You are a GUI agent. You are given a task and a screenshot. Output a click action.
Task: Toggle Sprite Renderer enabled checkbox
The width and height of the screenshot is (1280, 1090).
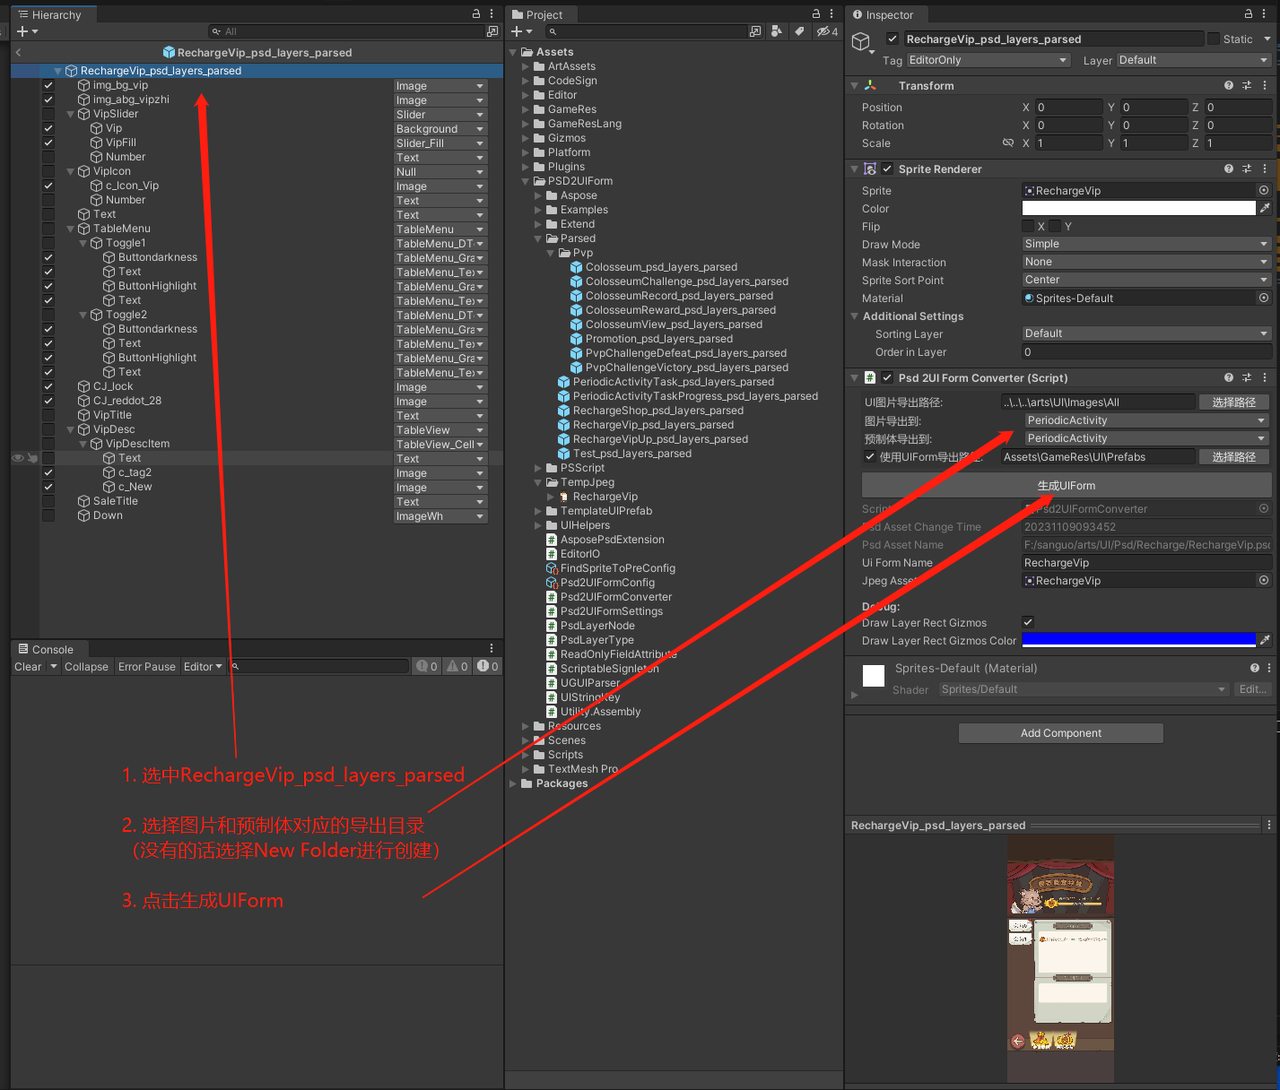click(x=887, y=169)
